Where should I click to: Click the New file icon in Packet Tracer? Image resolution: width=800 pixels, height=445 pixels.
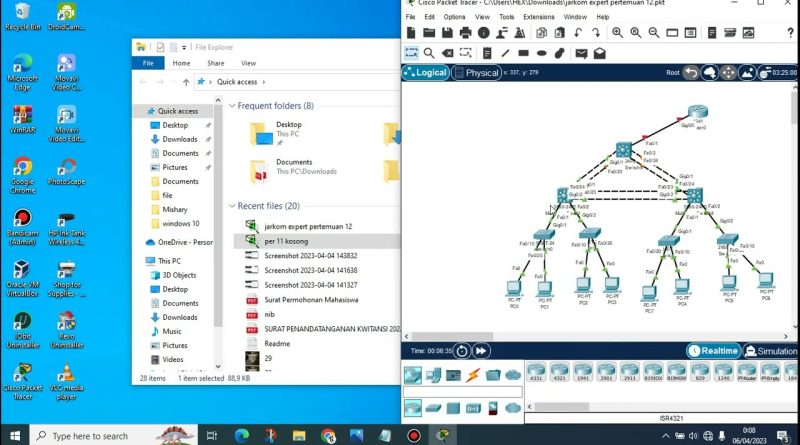(411, 33)
